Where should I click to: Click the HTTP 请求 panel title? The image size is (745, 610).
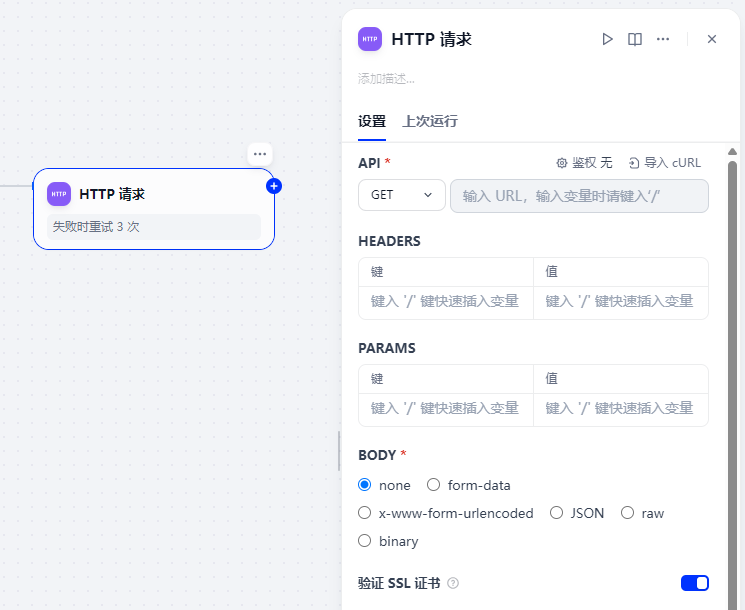point(431,39)
